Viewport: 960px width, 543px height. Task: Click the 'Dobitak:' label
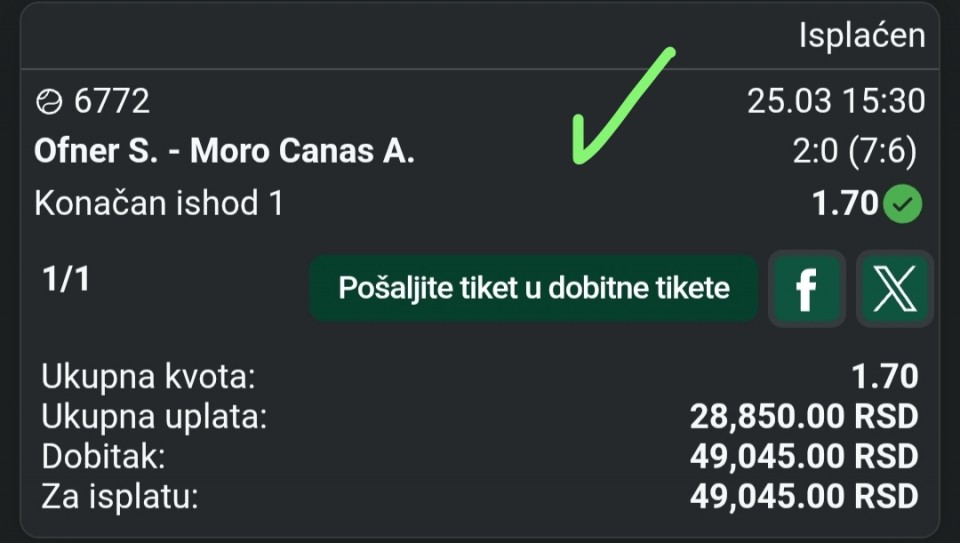coord(103,456)
